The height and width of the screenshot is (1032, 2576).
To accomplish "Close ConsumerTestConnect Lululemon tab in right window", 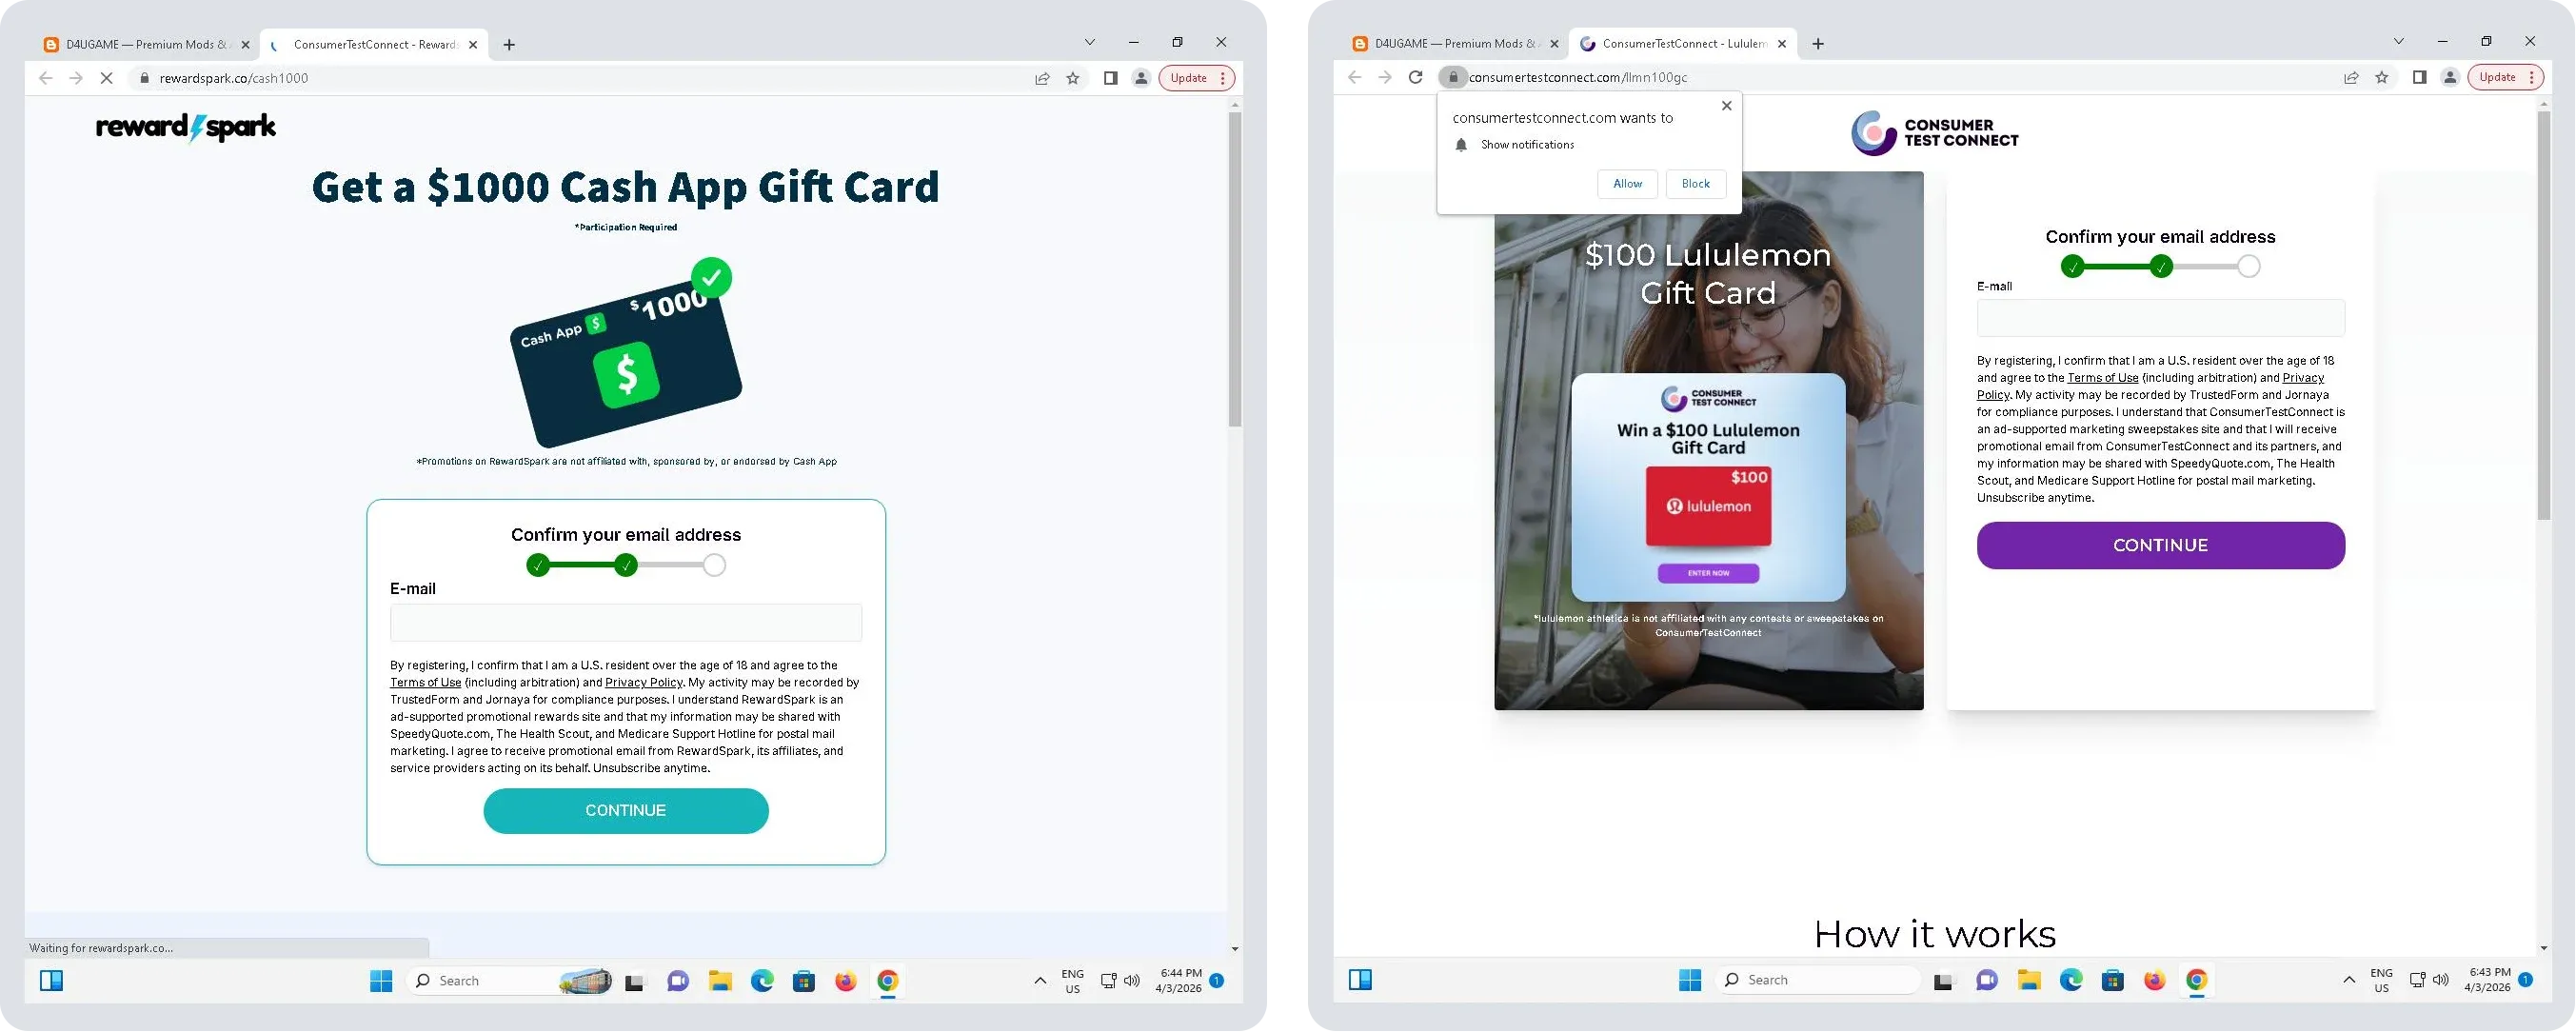I will coord(1782,44).
